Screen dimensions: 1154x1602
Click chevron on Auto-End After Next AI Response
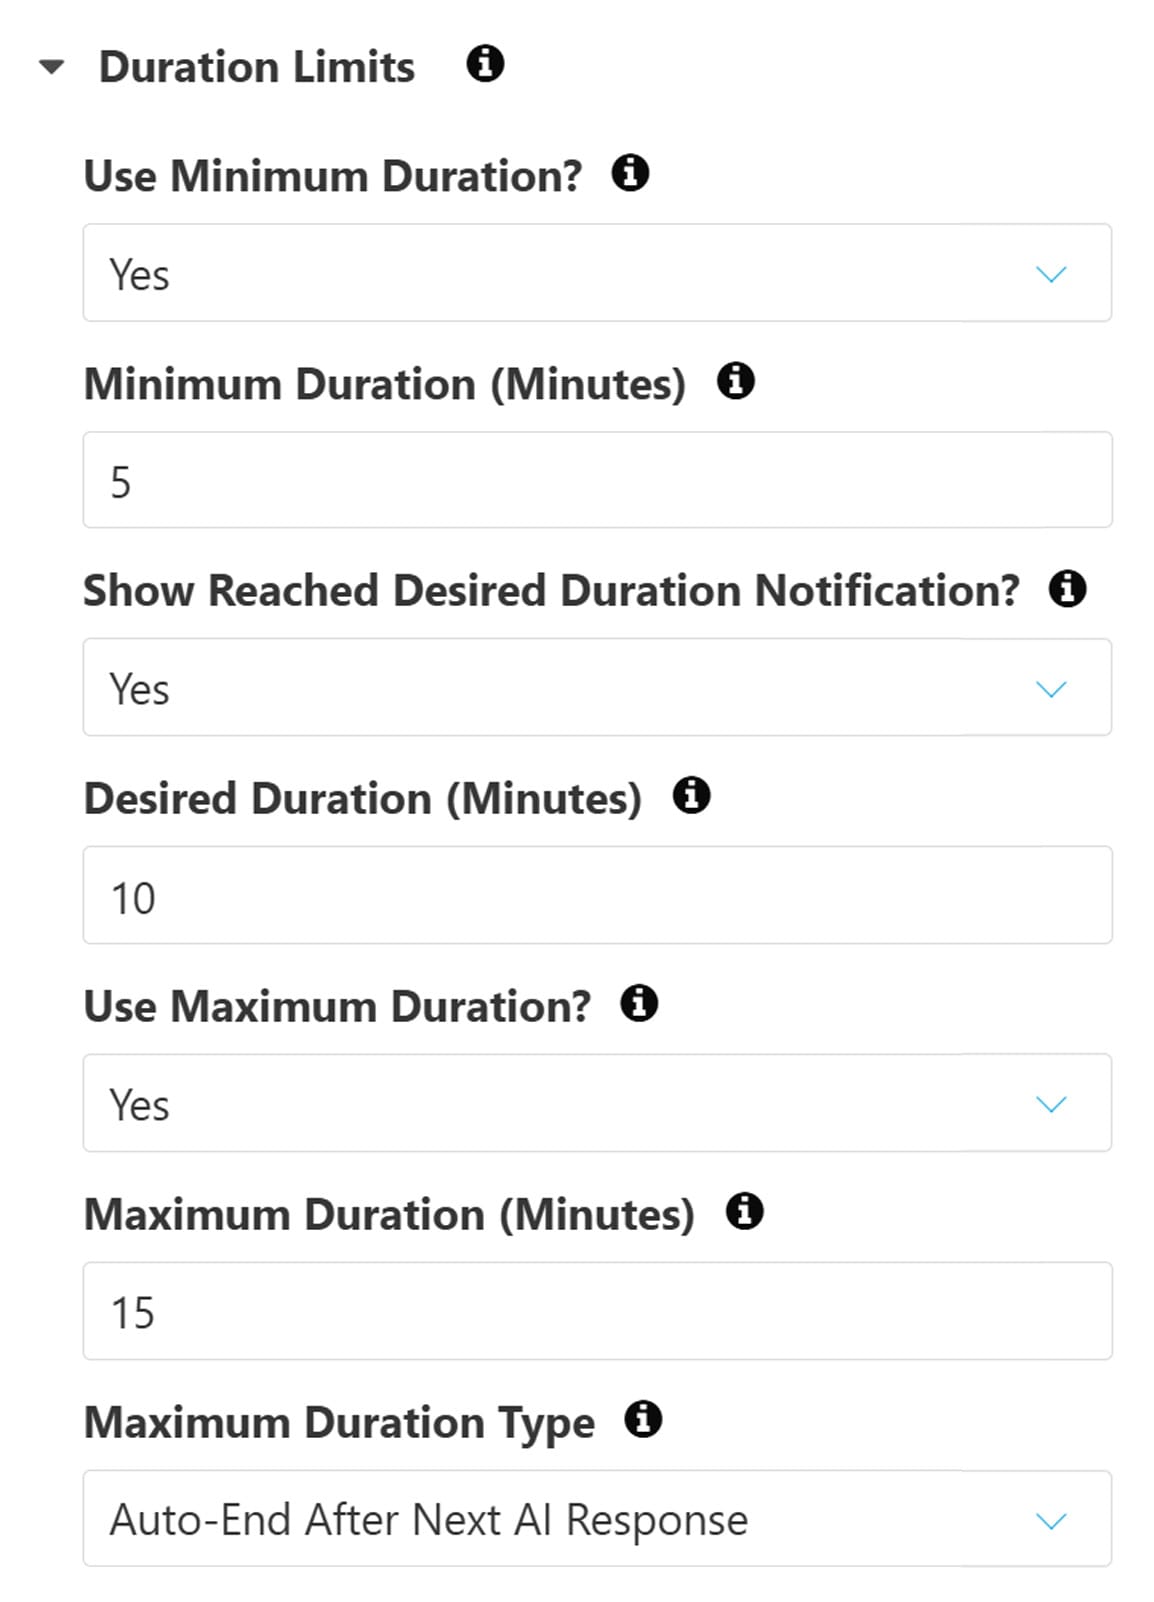tap(1051, 1521)
